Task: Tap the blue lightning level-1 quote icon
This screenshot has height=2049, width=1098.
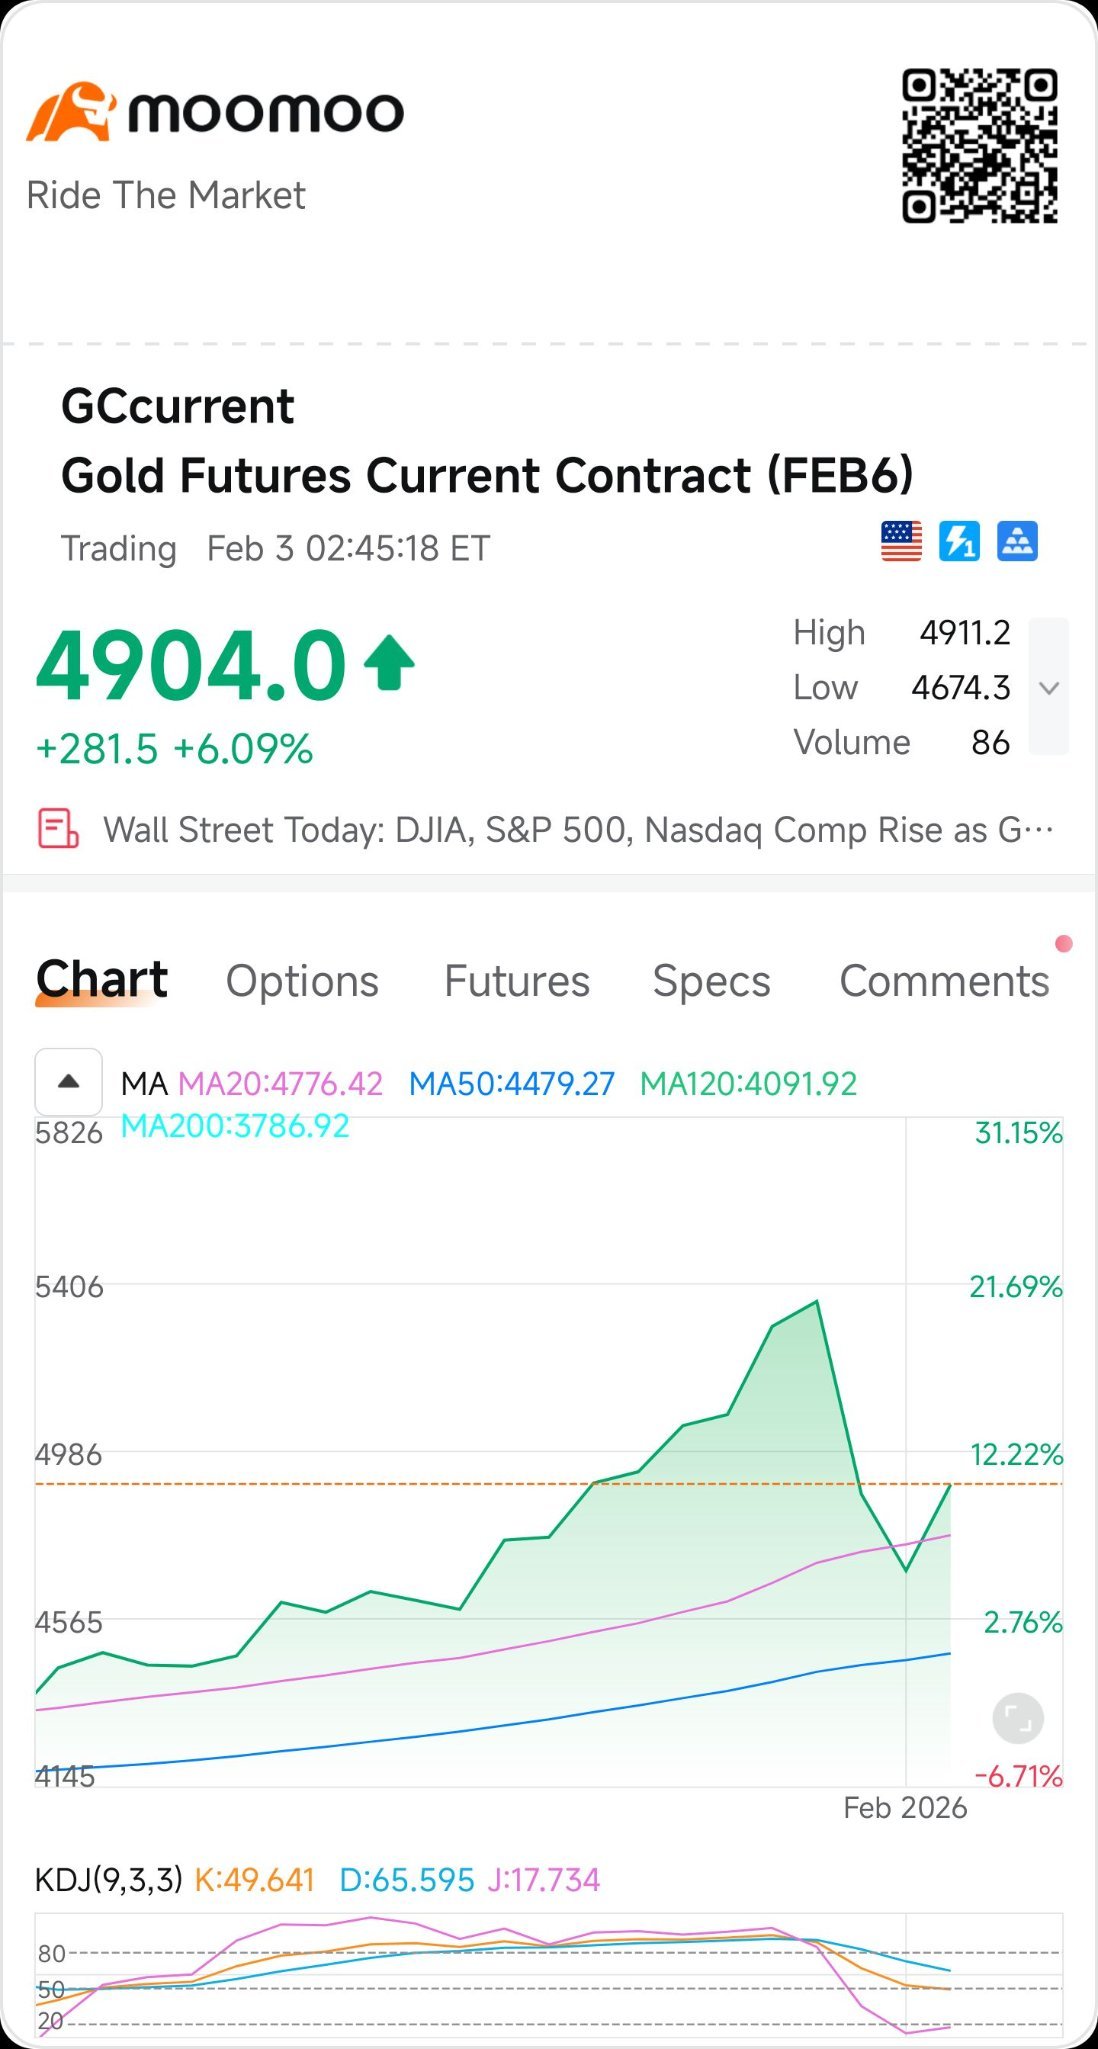Action: (x=959, y=542)
